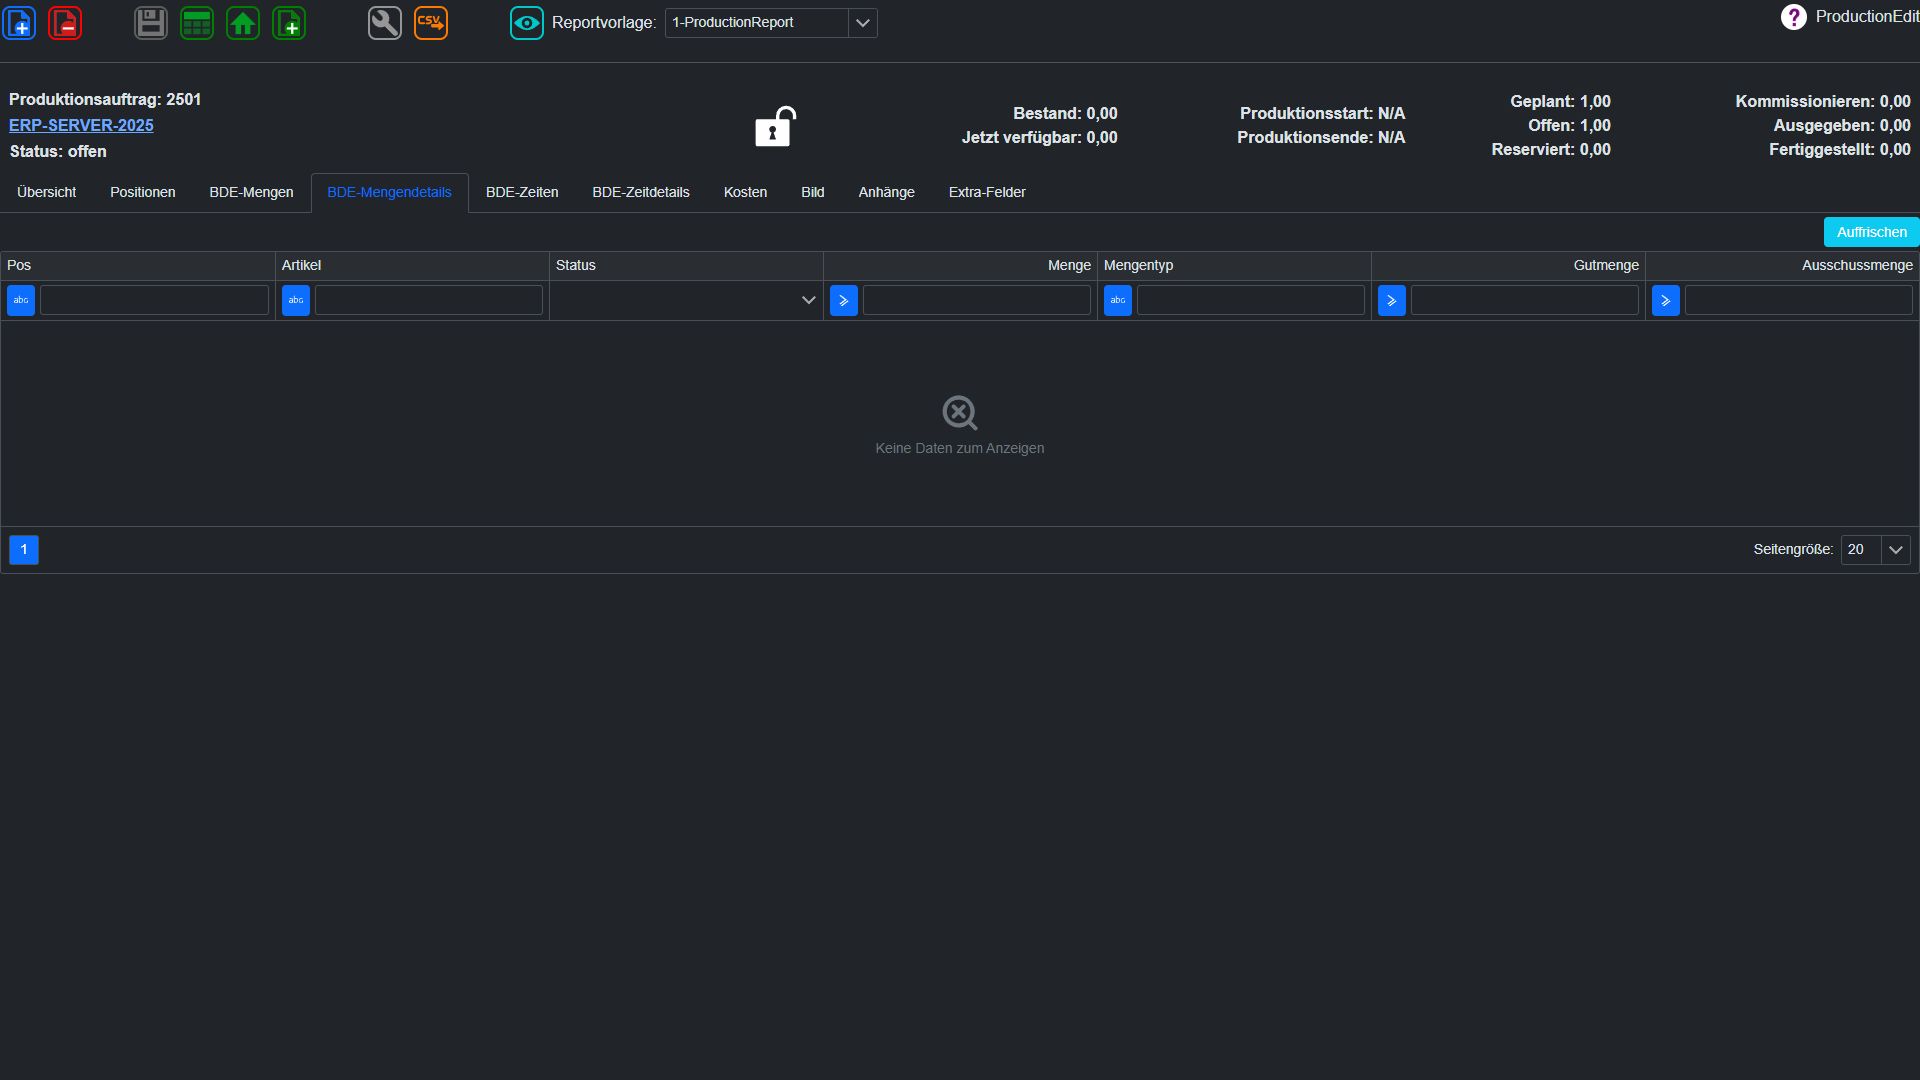1920x1080 pixels.
Task: Click the Menge column filter operator icon
Action: (x=844, y=300)
